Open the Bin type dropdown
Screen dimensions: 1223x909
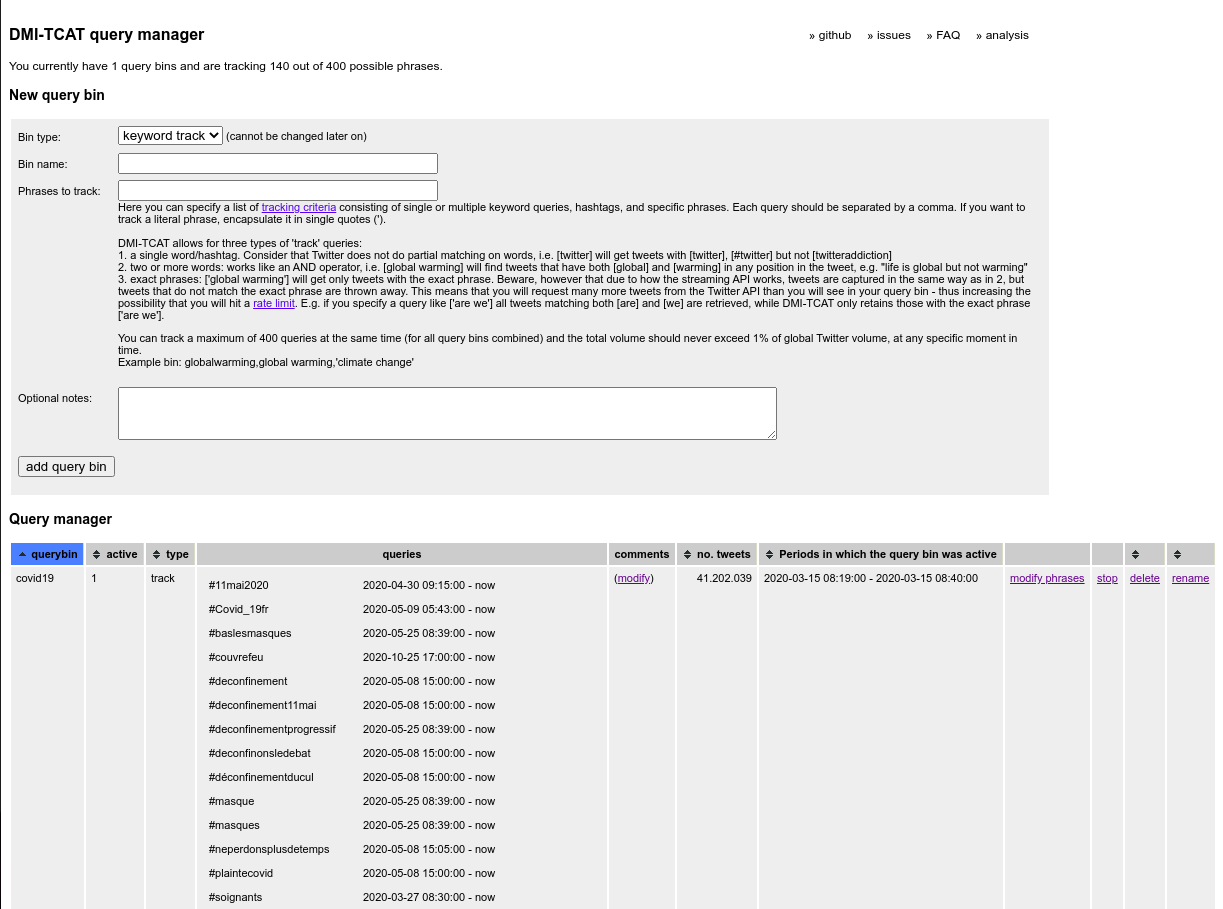(170, 135)
